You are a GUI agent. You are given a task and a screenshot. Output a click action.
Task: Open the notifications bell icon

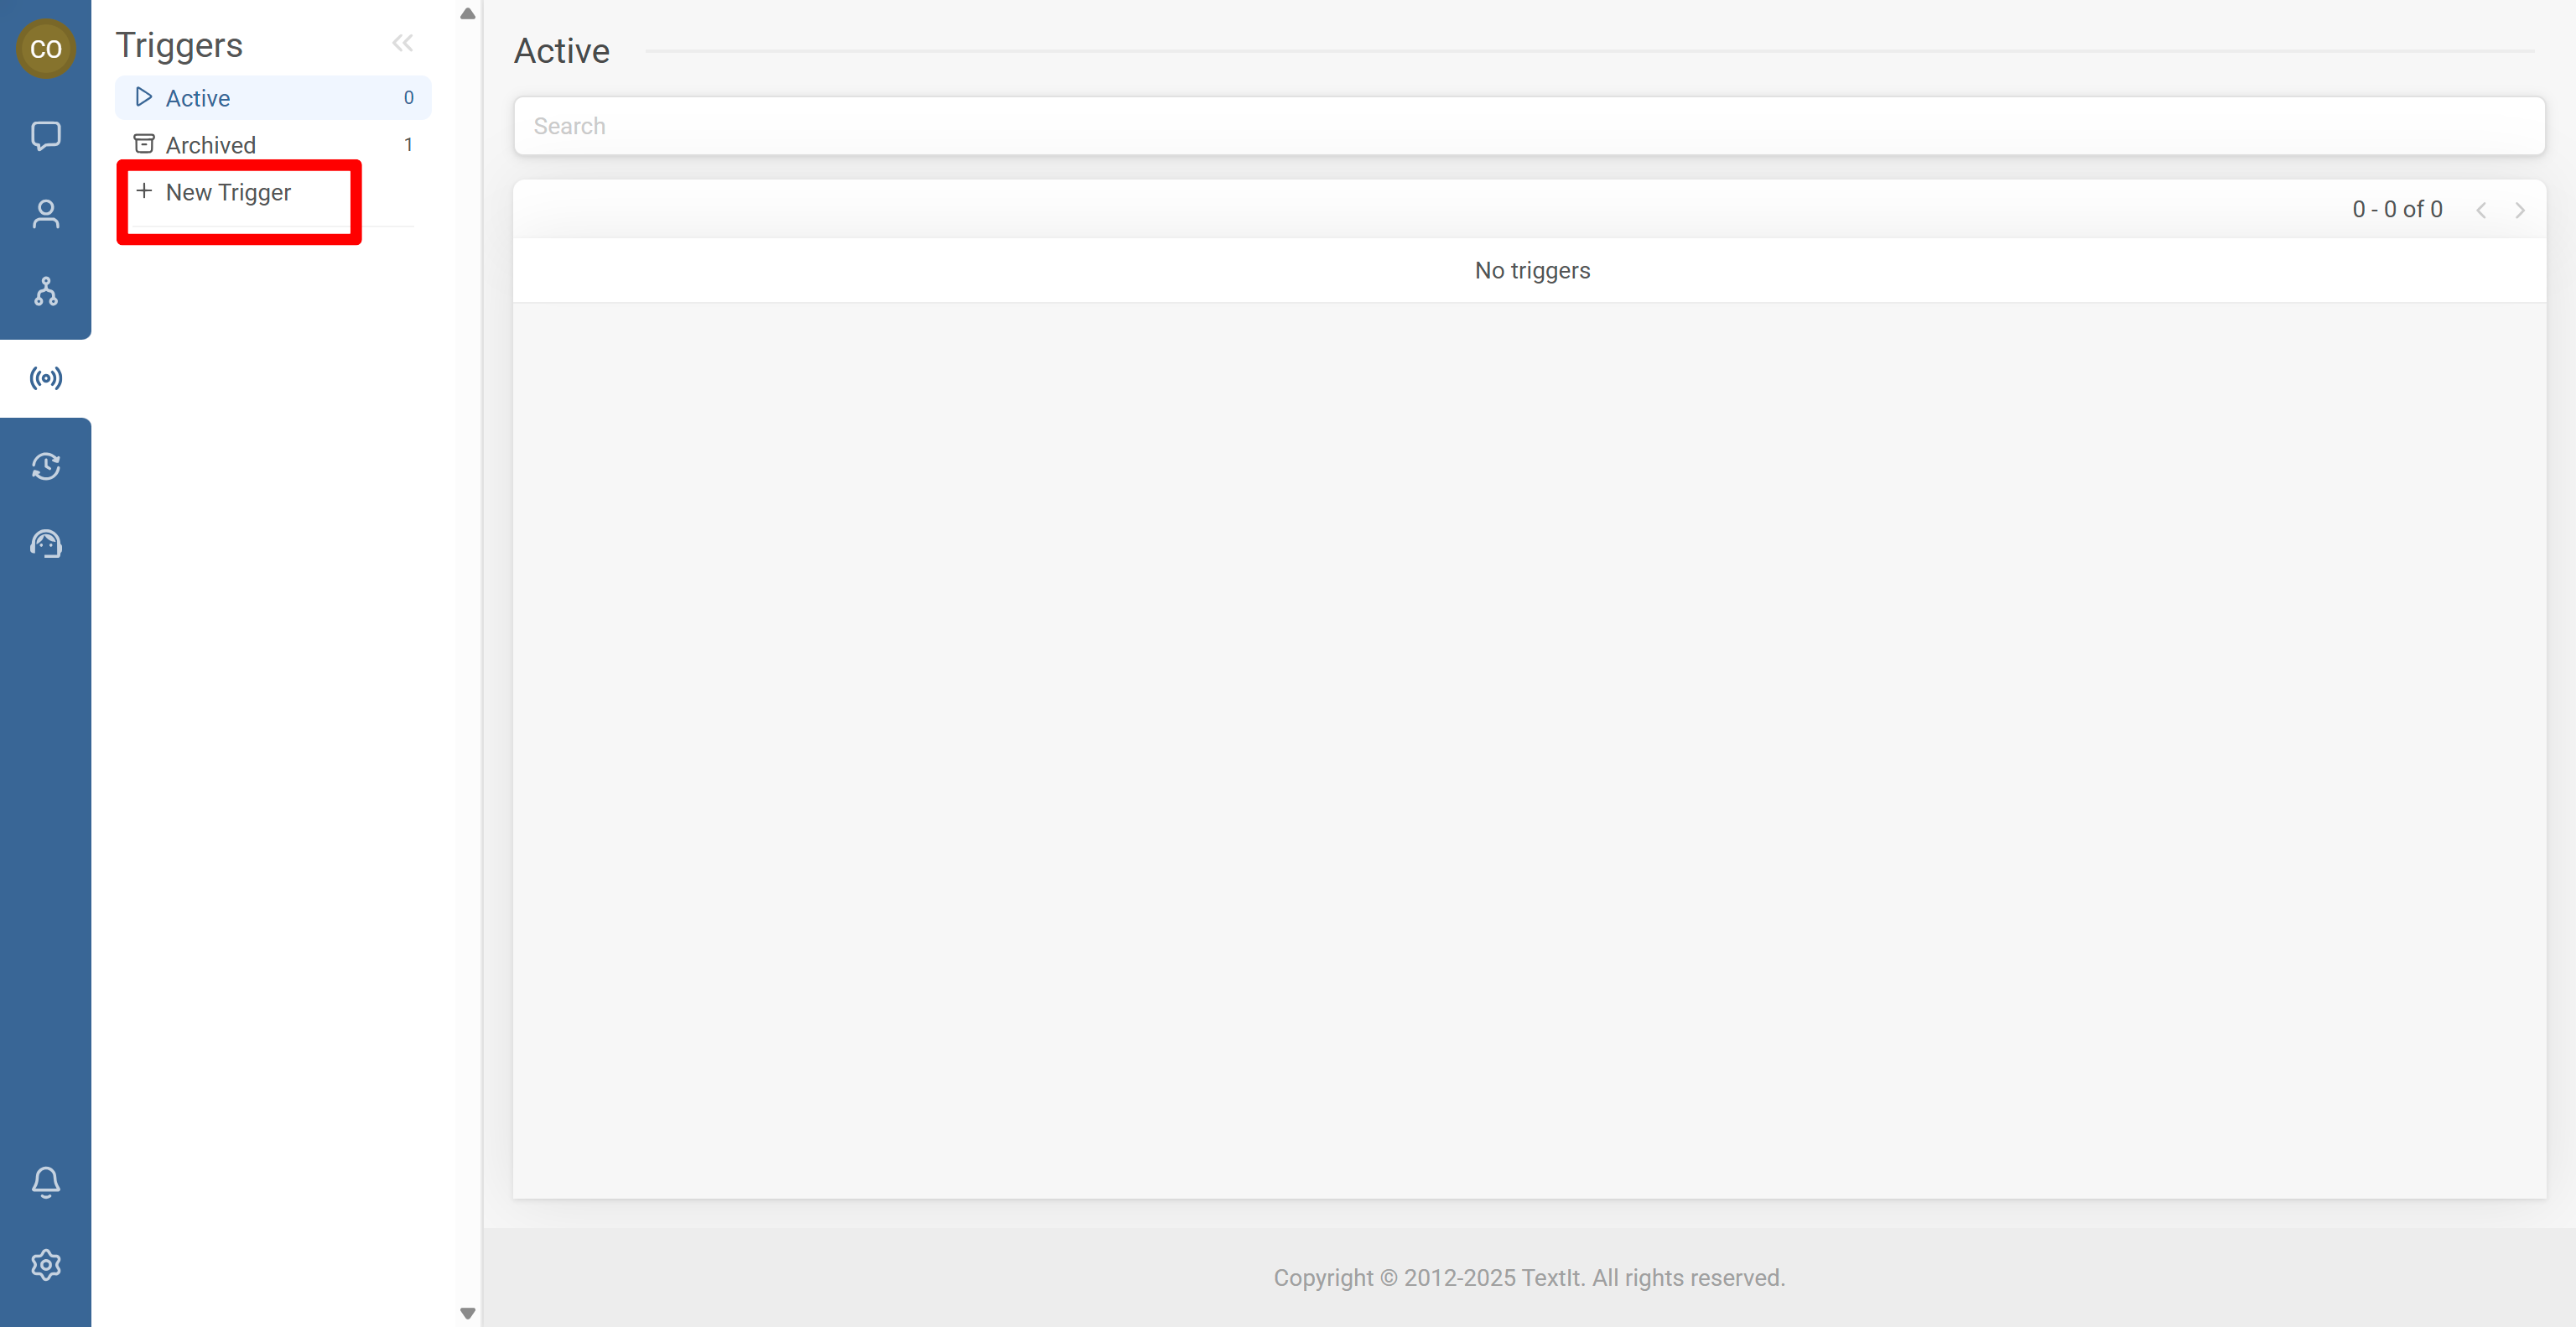pyautogui.click(x=46, y=1182)
